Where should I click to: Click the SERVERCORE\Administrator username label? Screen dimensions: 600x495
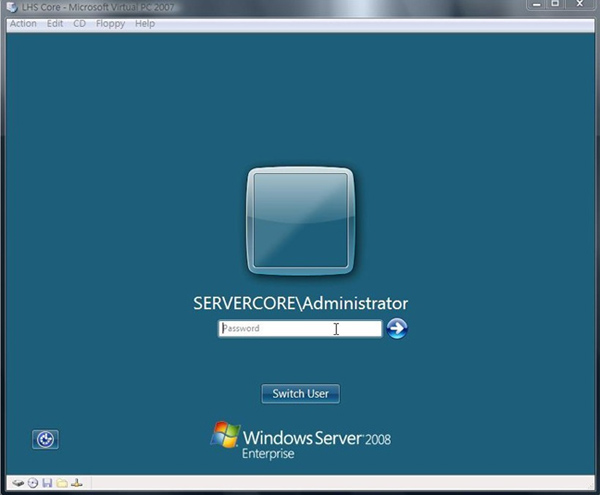300,303
